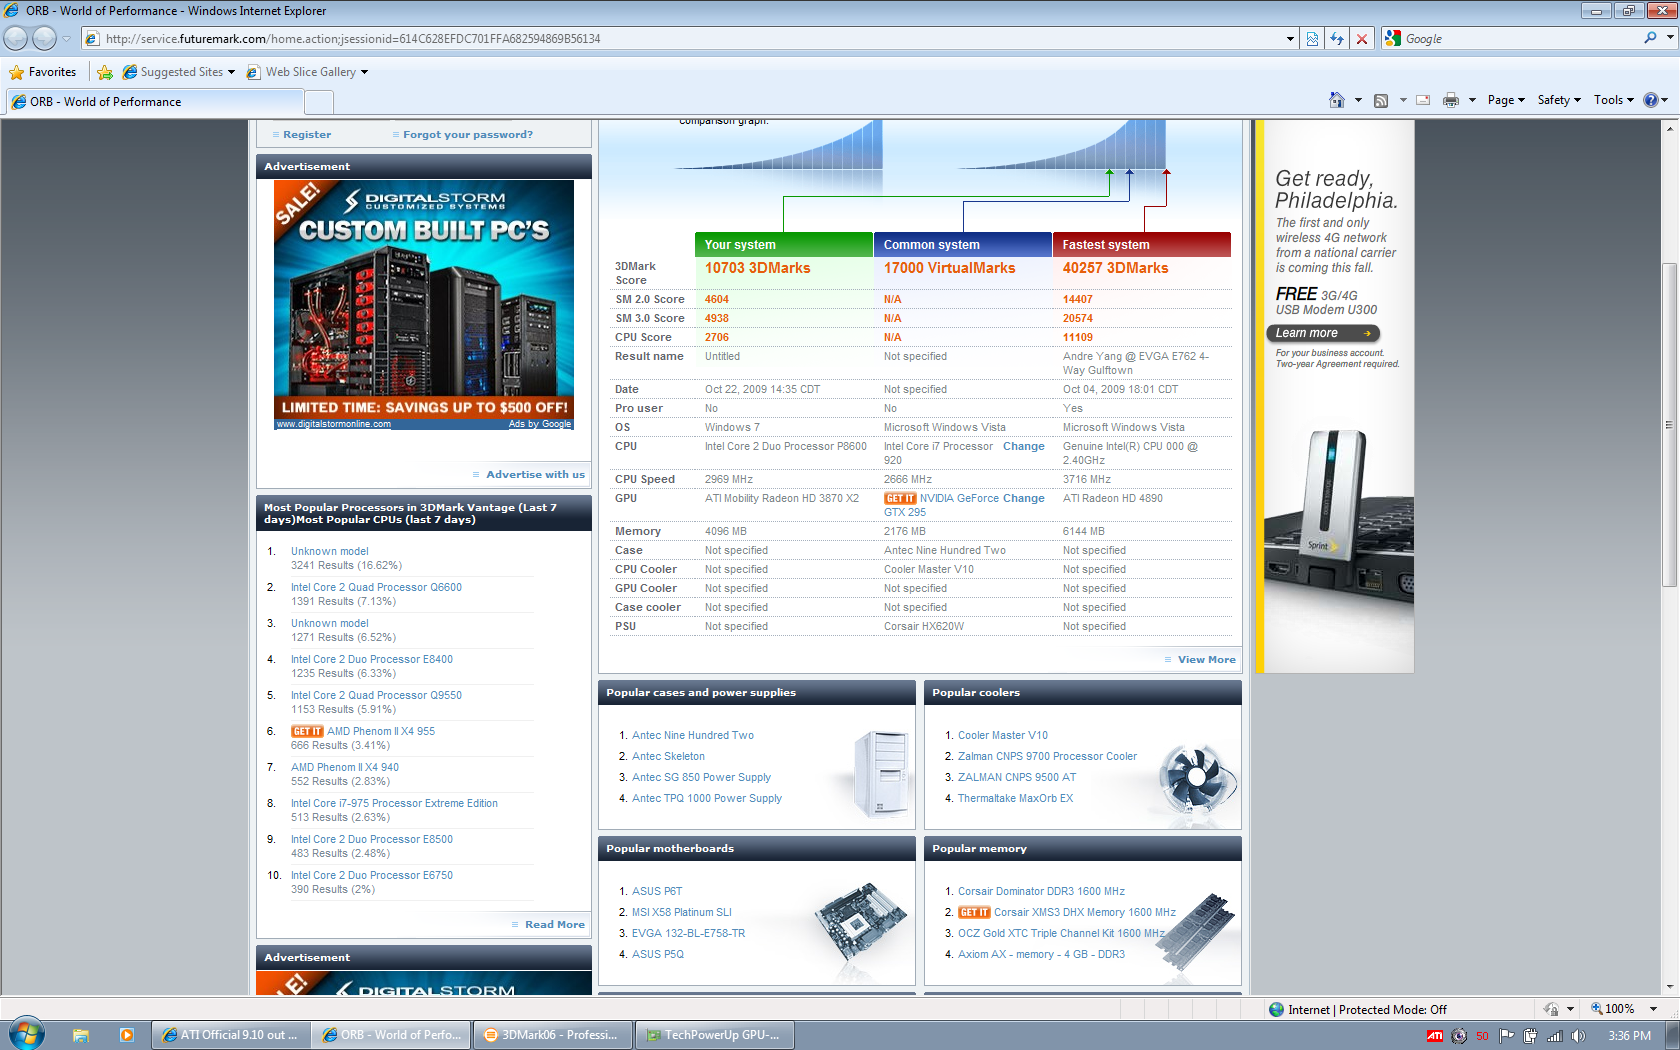Open the Help question mark icon
The image size is (1680, 1050).
pyautogui.click(x=1651, y=100)
